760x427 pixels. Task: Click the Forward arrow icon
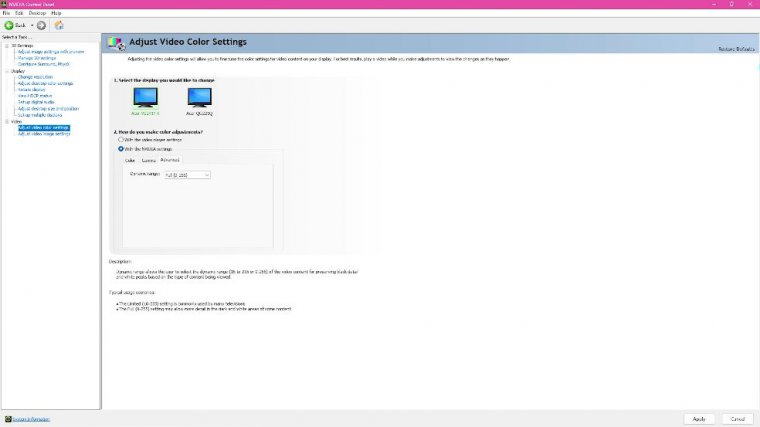click(x=42, y=25)
